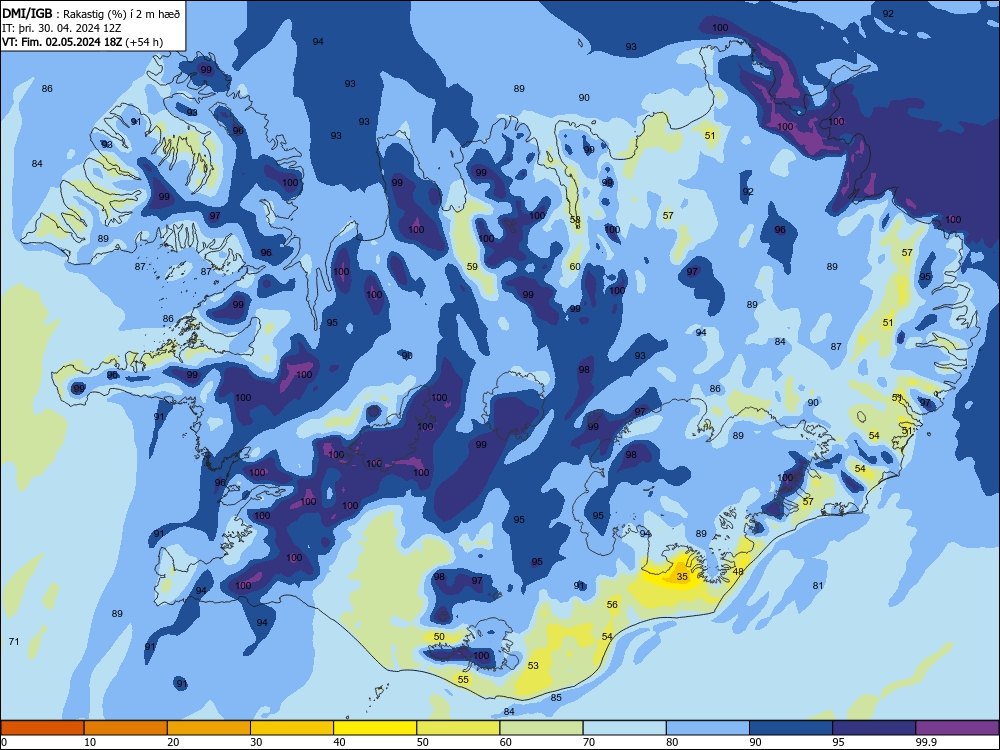Image resolution: width=1000 pixels, height=750 pixels.
Task: Click the '59' value on the map
Action: [472, 267]
